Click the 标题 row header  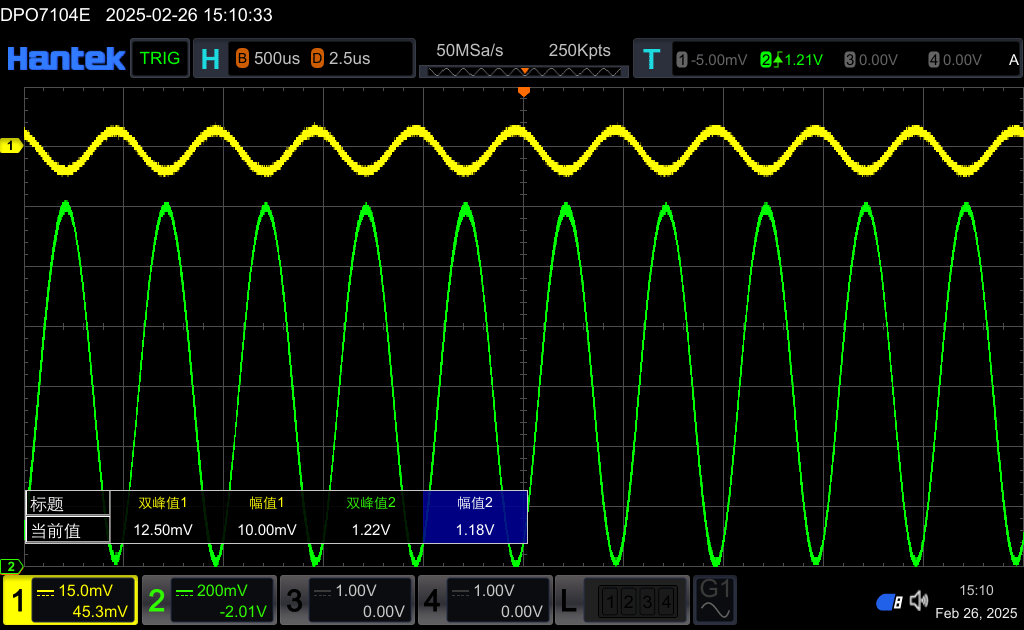(x=67, y=503)
